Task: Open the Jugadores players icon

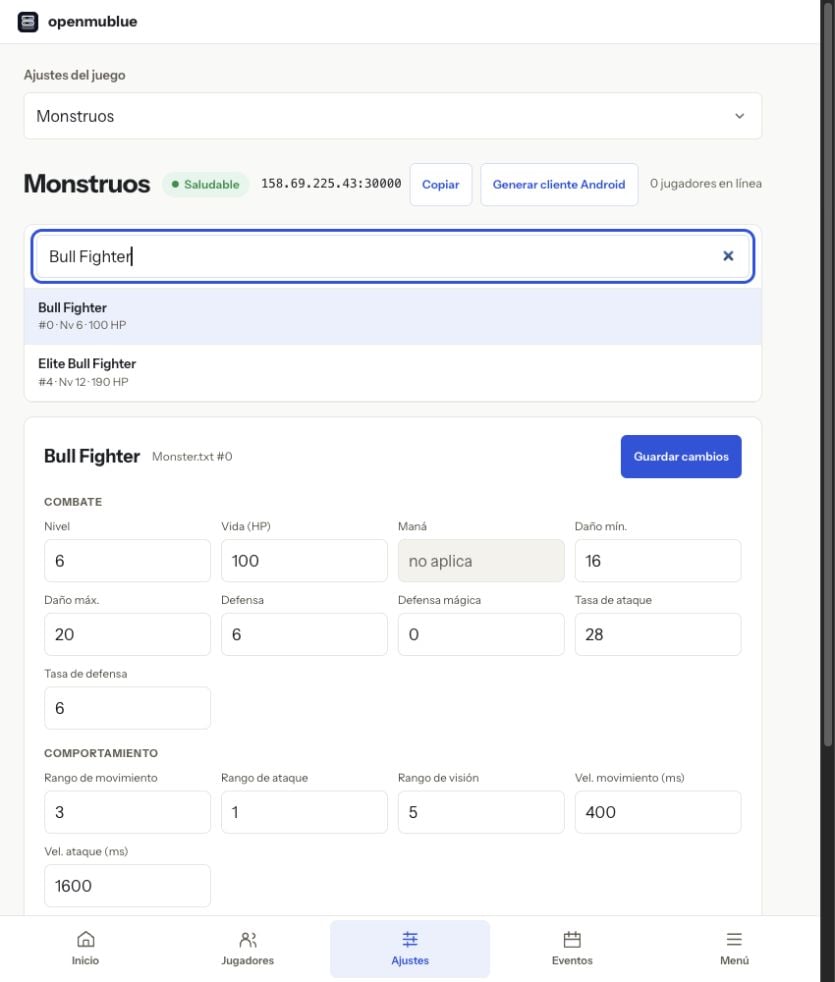Action: 247,939
